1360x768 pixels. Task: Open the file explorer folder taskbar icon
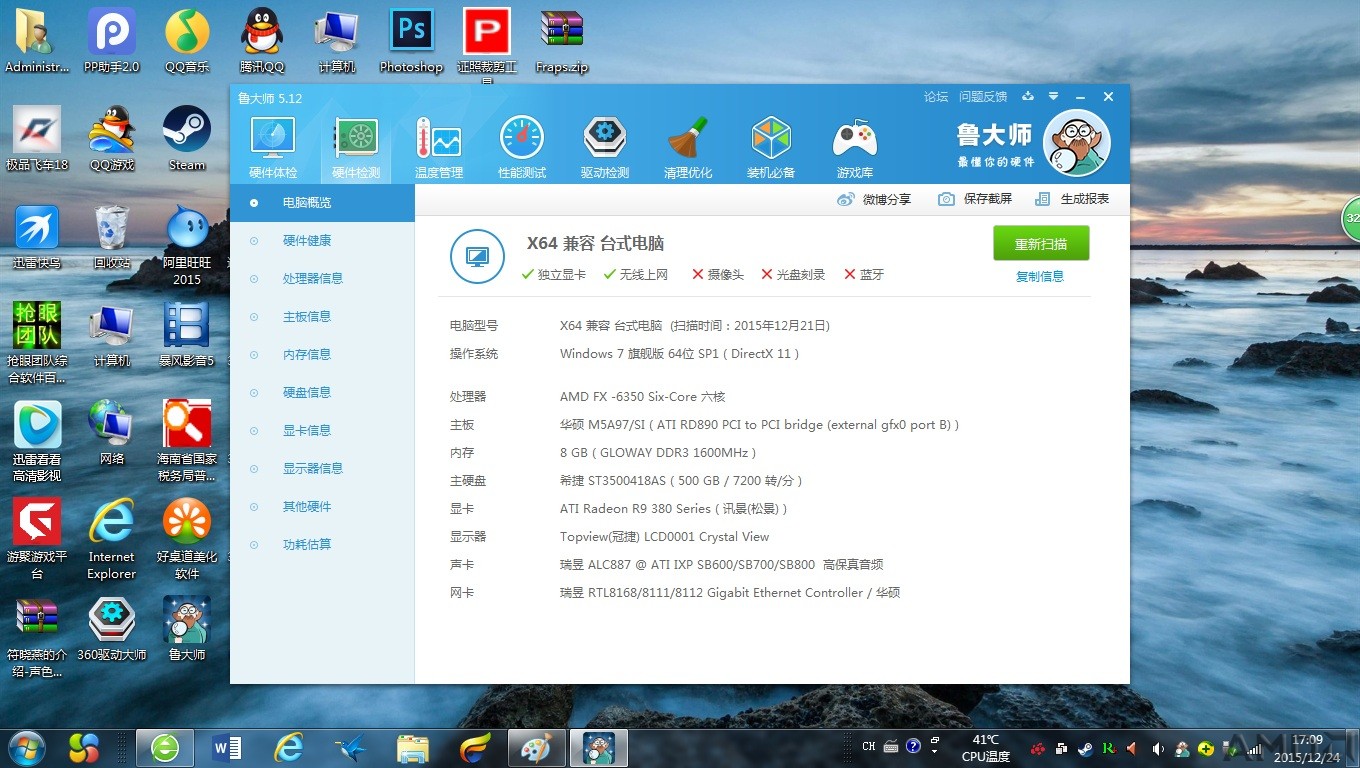[412, 748]
